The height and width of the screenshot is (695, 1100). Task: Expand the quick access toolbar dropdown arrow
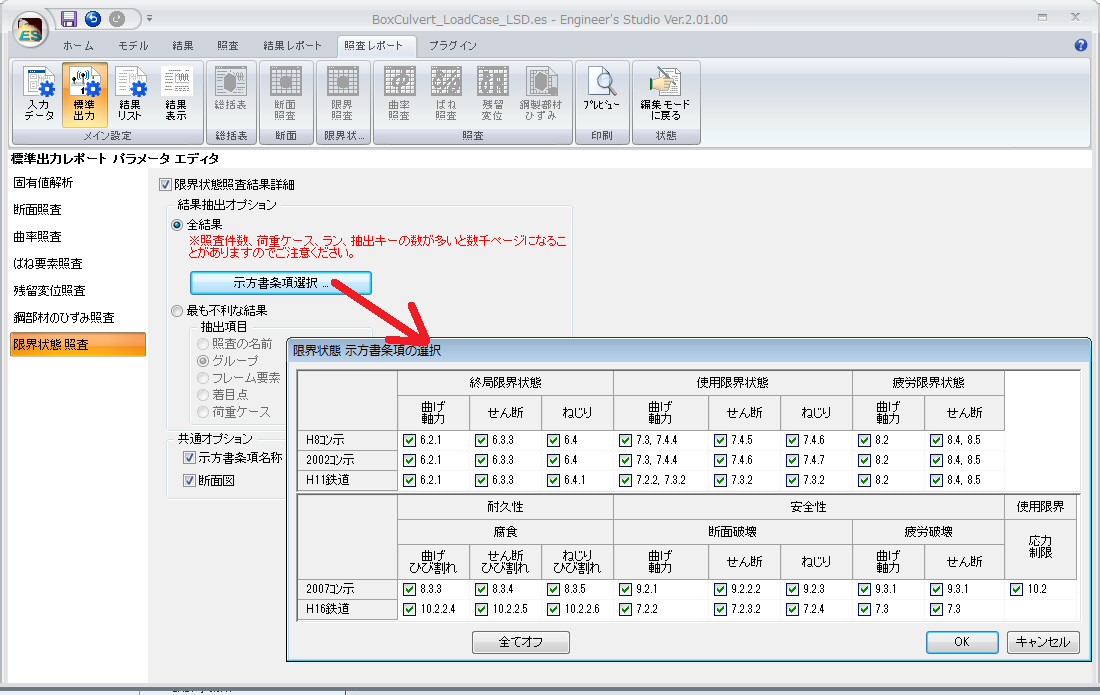(x=149, y=19)
